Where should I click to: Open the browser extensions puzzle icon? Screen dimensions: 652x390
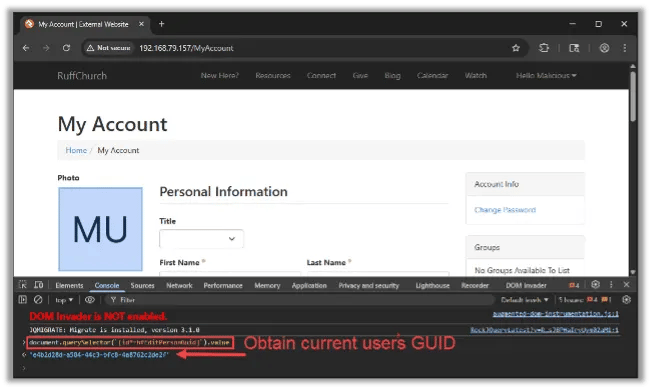click(x=544, y=48)
